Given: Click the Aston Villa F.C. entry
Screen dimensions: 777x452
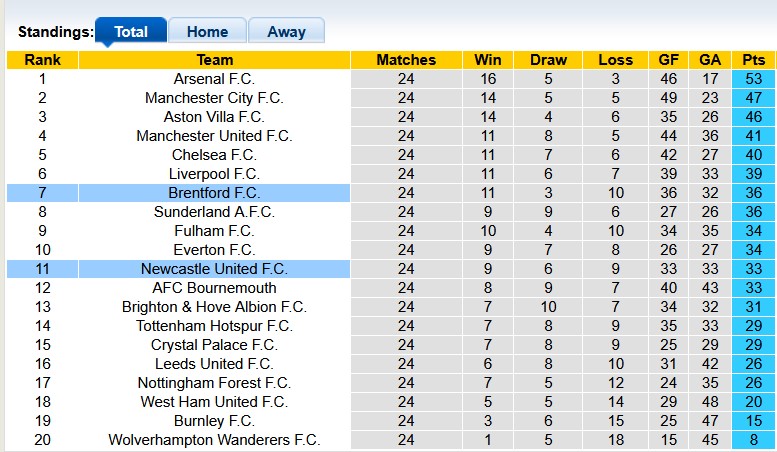Looking at the screenshot, I should (x=214, y=117).
